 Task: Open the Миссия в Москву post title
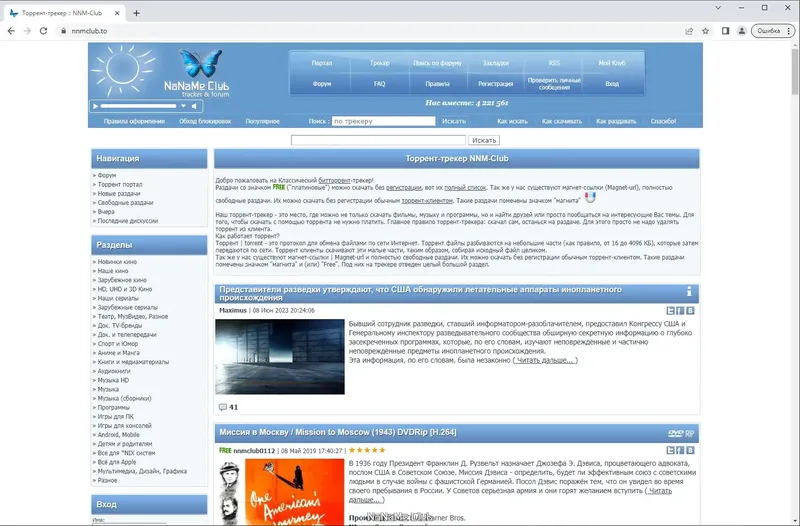[338, 432]
